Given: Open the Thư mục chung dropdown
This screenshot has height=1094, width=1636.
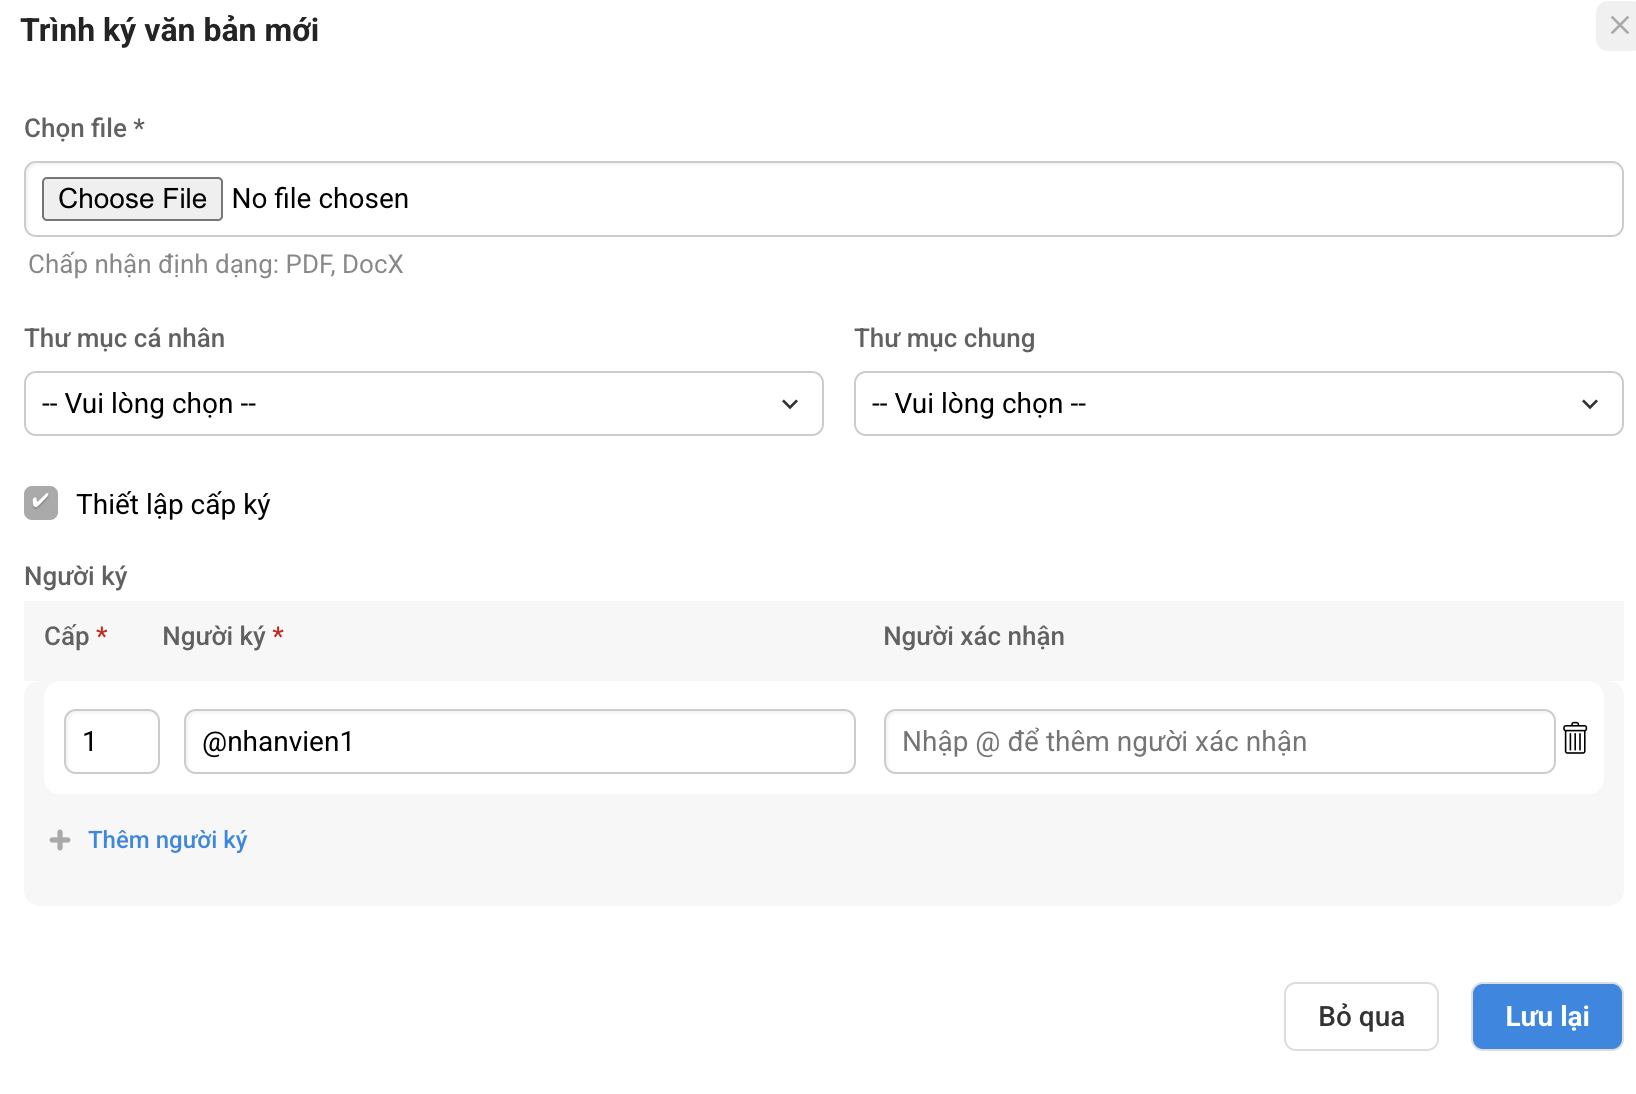Looking at the screenshot, I should (x=1238, y=404).
